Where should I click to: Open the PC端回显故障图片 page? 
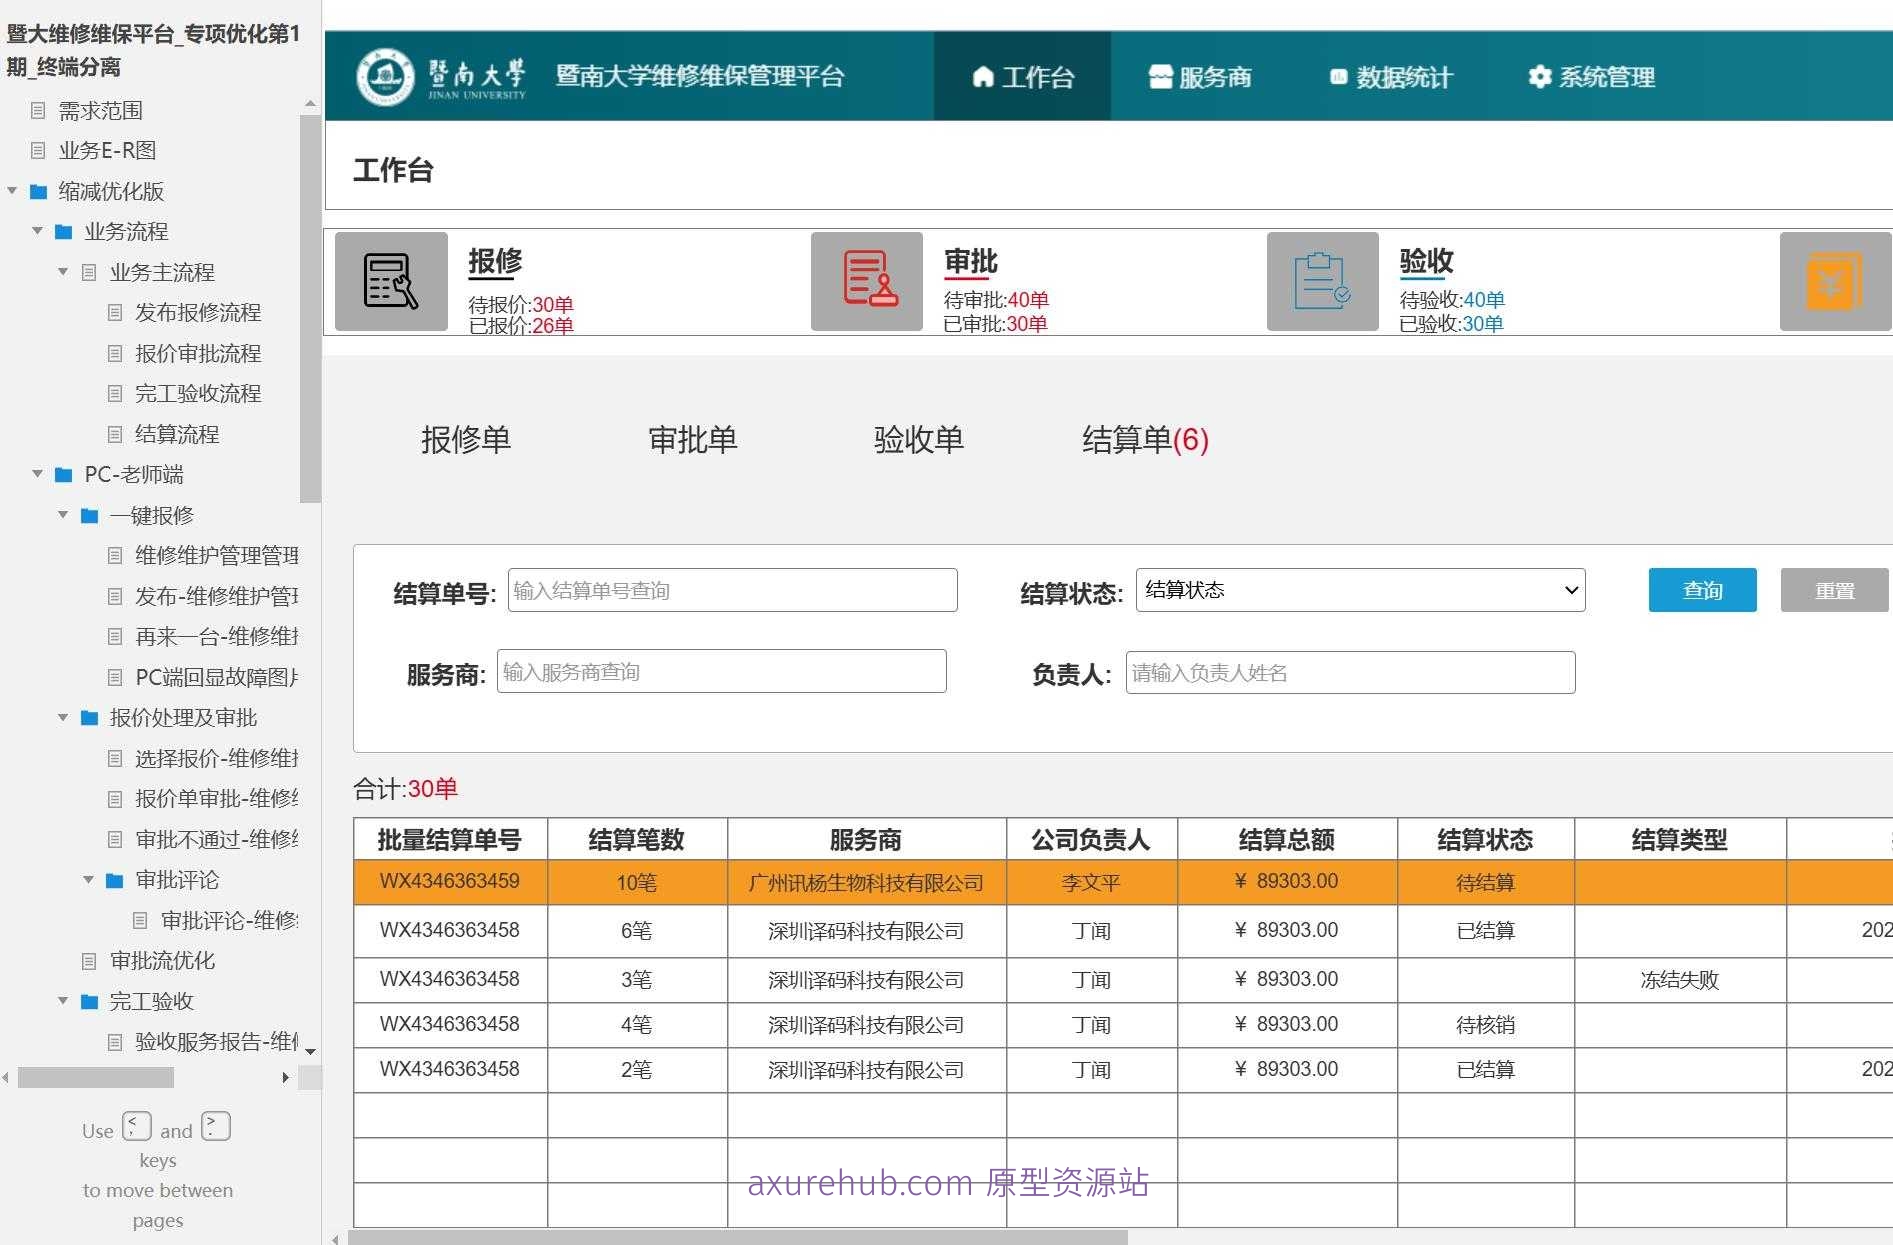click(x=216, y=677)
